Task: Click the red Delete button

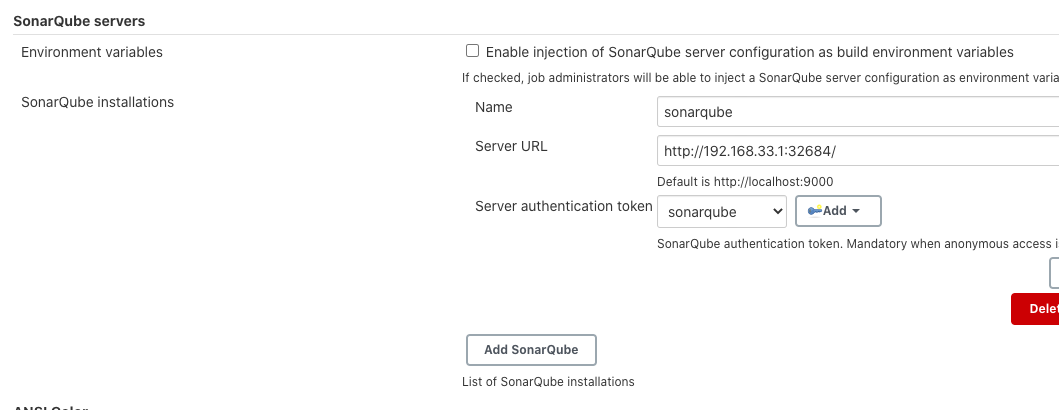Action: point(1036,309)
